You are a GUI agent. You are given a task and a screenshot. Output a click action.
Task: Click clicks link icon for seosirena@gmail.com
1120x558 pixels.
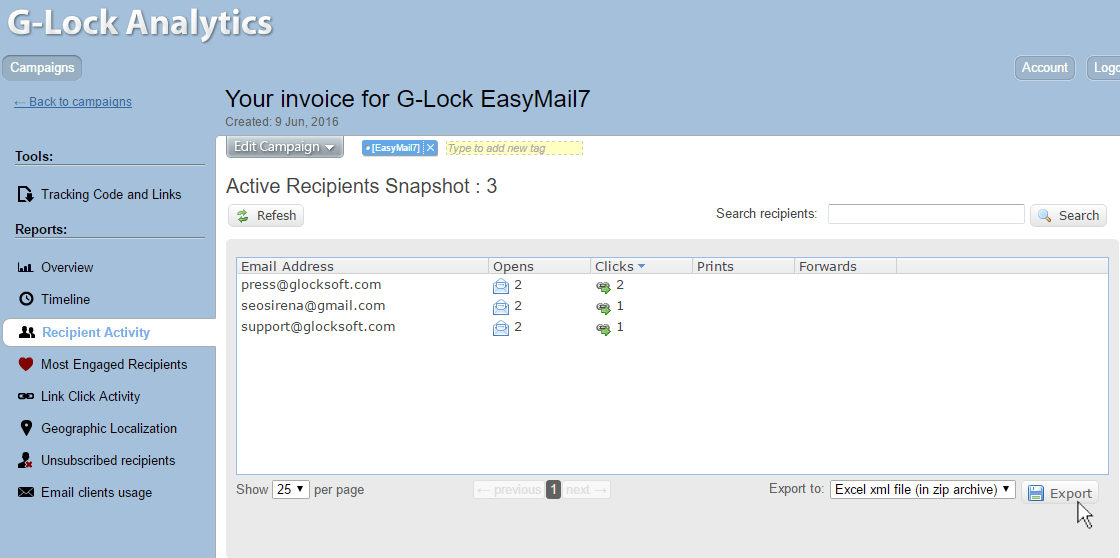point(604,308)
